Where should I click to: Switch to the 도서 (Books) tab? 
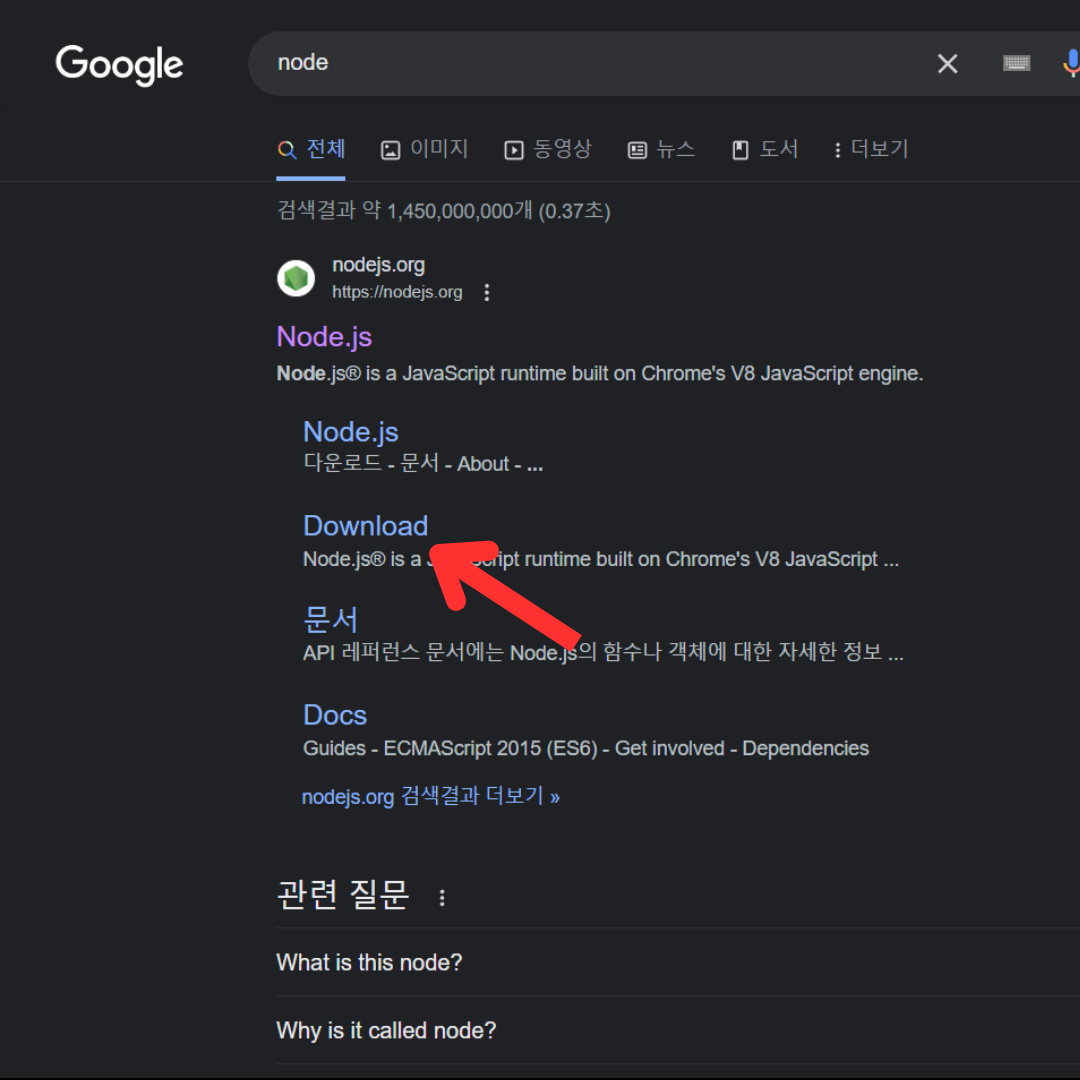(x=765, y=149)
